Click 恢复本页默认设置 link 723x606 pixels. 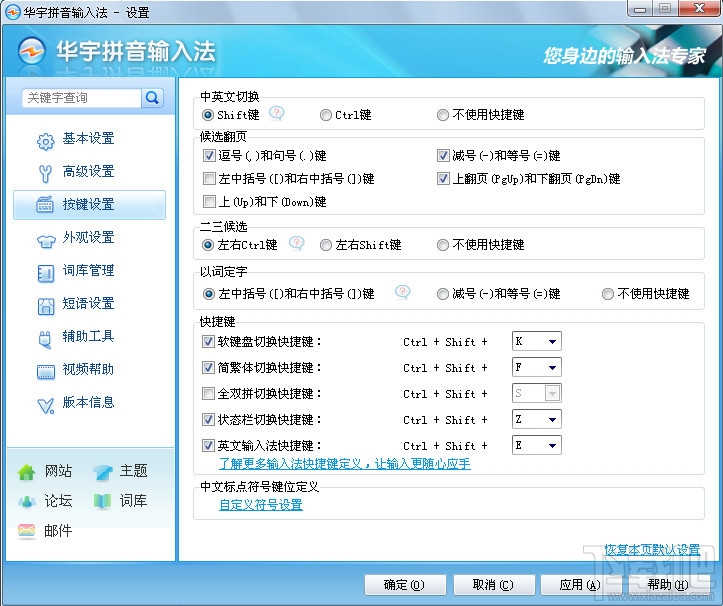[x=652, y=550]
